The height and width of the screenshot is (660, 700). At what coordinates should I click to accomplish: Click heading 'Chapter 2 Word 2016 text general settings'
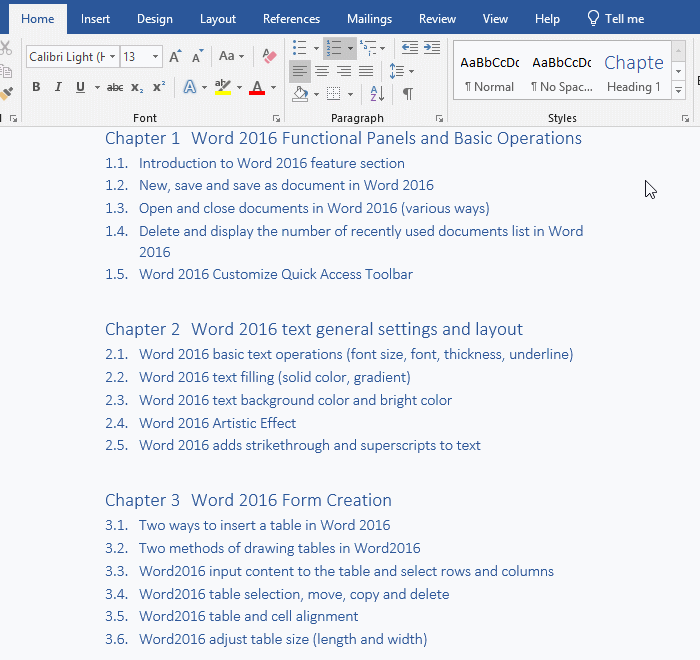[314, 330]
